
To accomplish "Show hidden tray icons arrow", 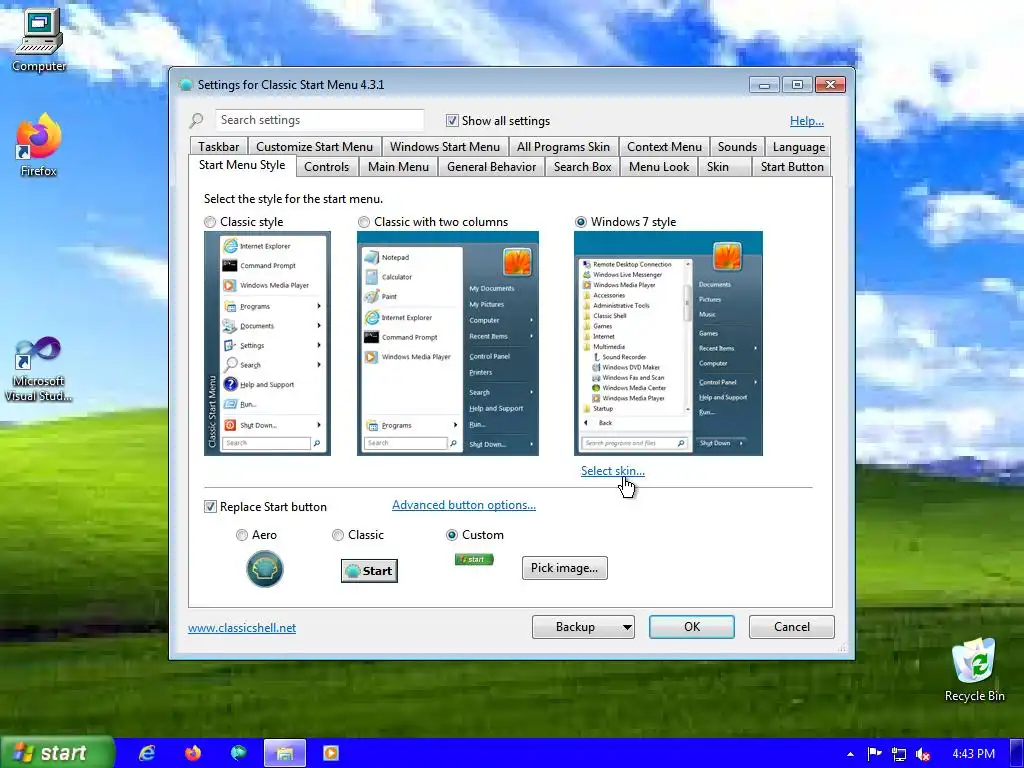I will [x=850, y=754].
